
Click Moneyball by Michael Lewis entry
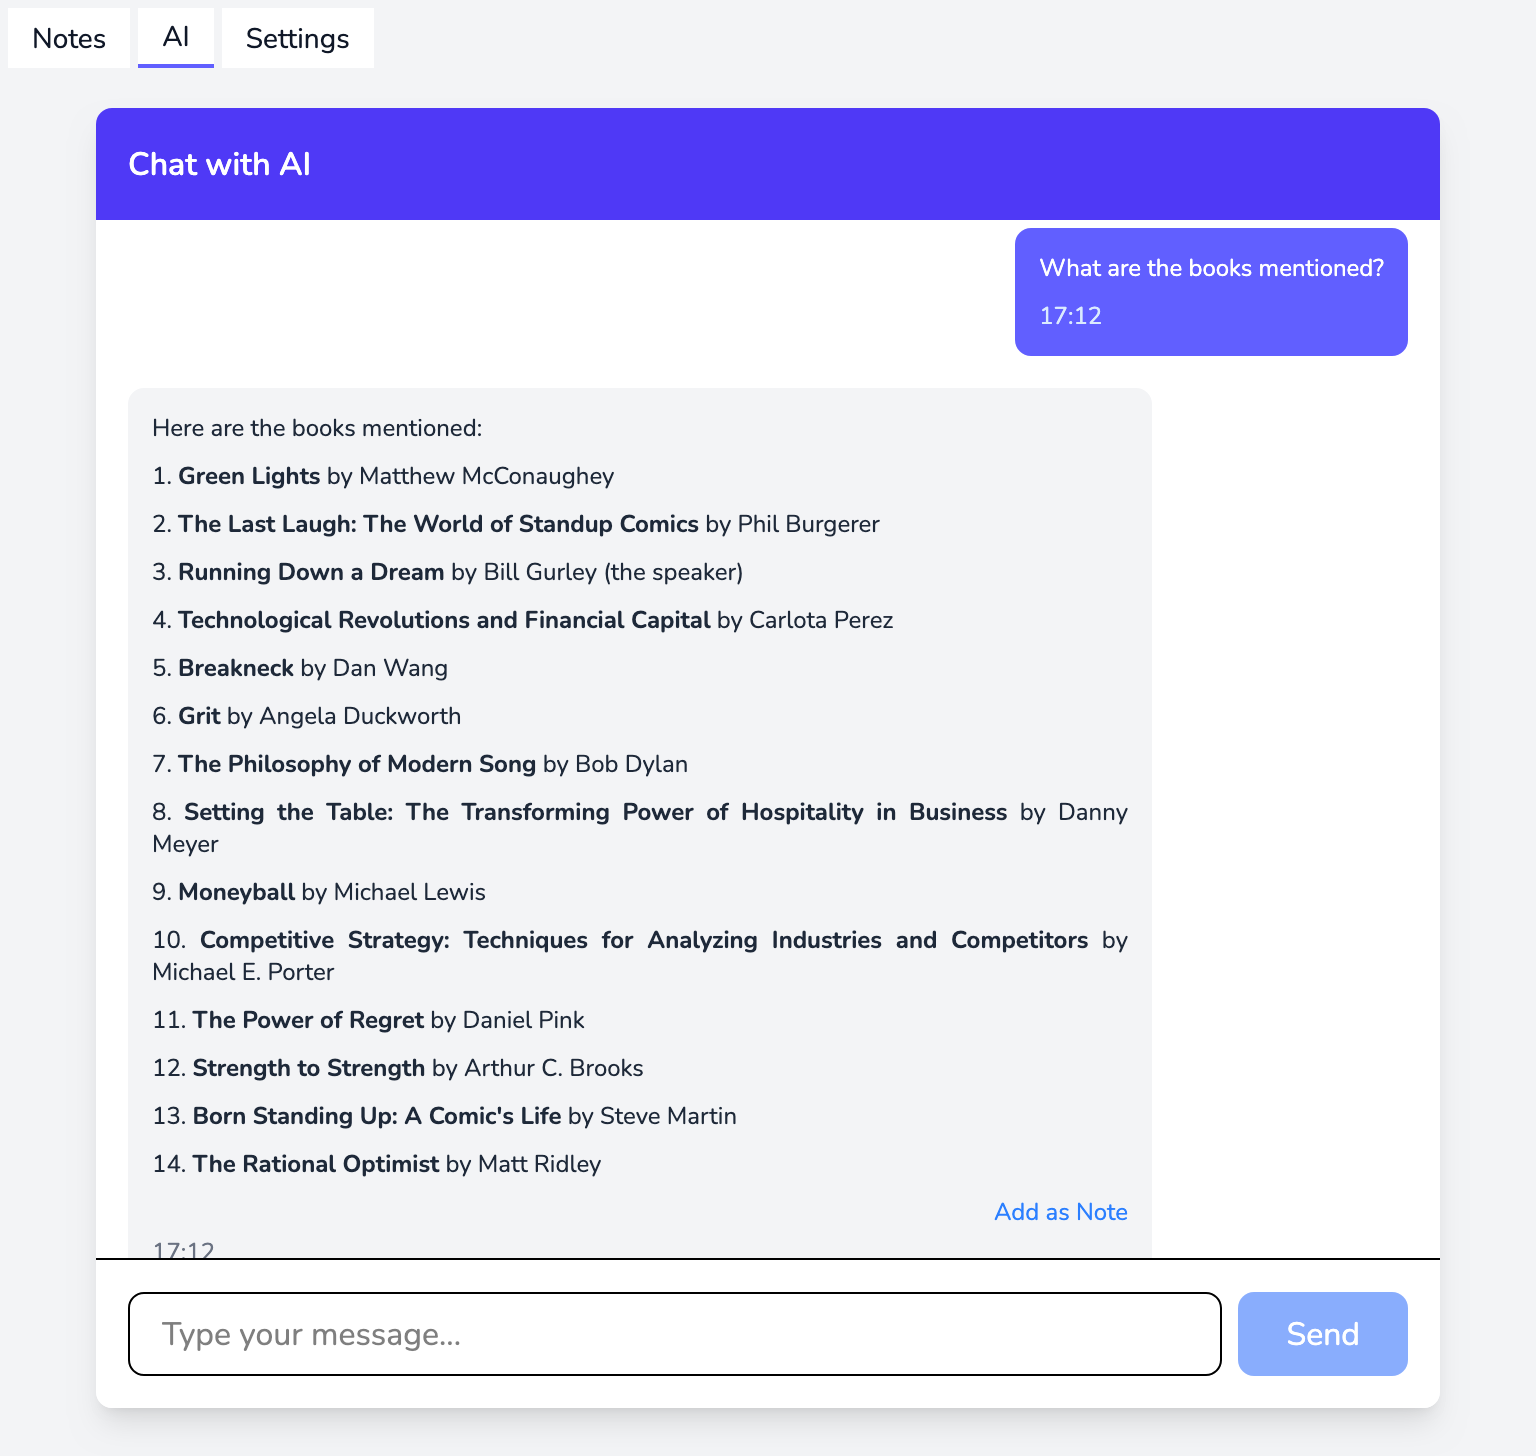tap(318, 892)
